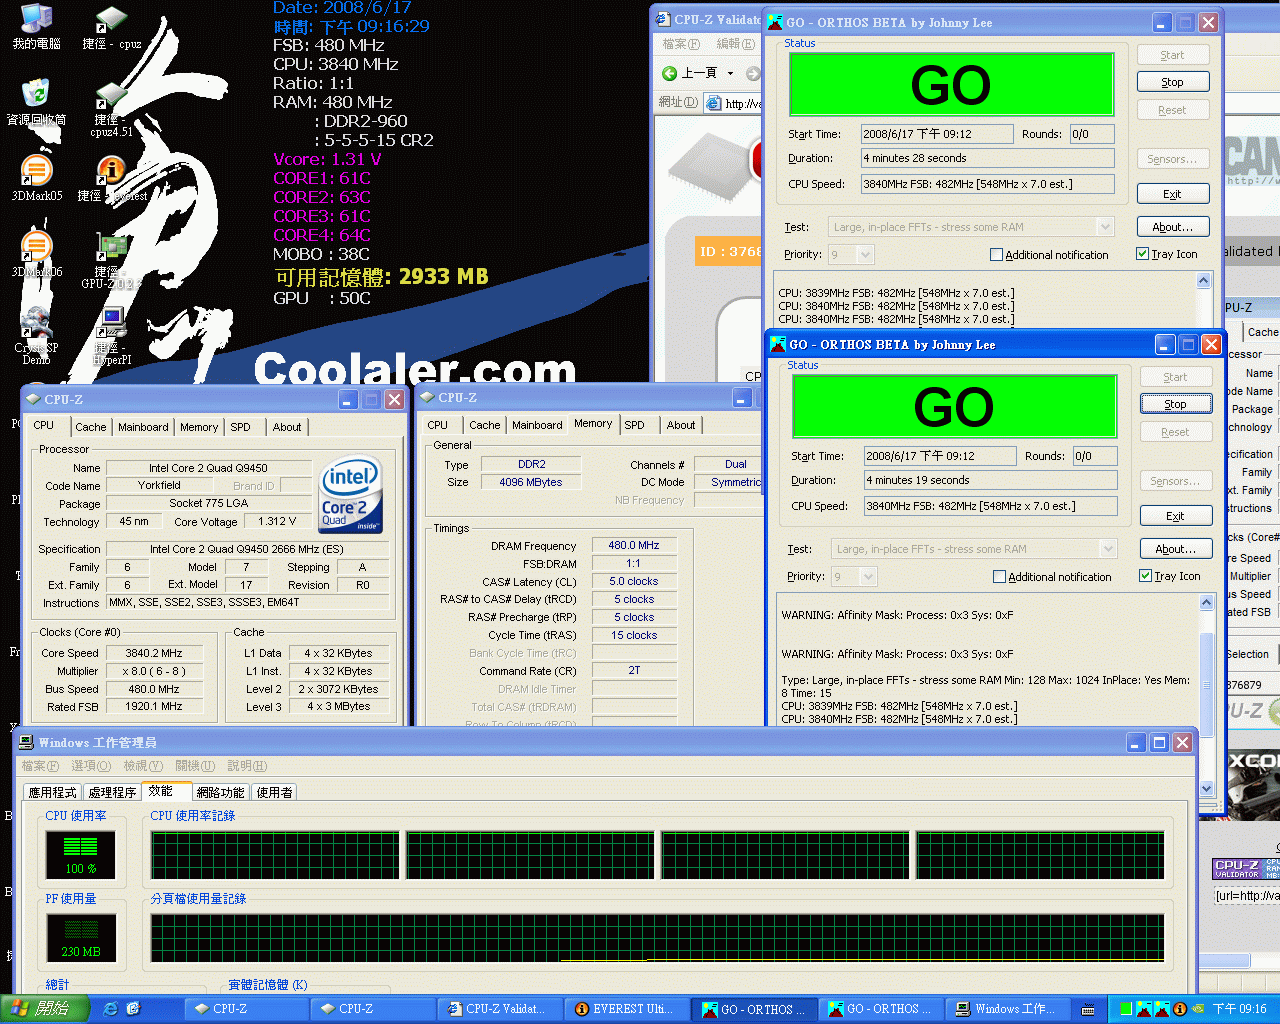Launch the 捷徑 - cpuz desktop shortcut
1280x1024 pixels.
pyautogui.click(x=111, y=27)
